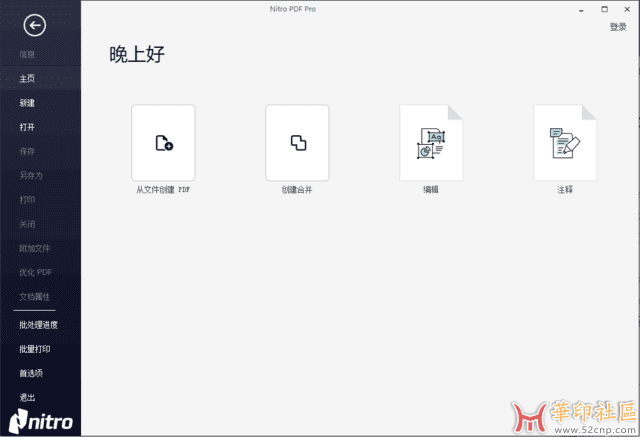The width and height of the screenshot is (640, 437).
Task: Click the back arrow button
Action: (35, 26)
